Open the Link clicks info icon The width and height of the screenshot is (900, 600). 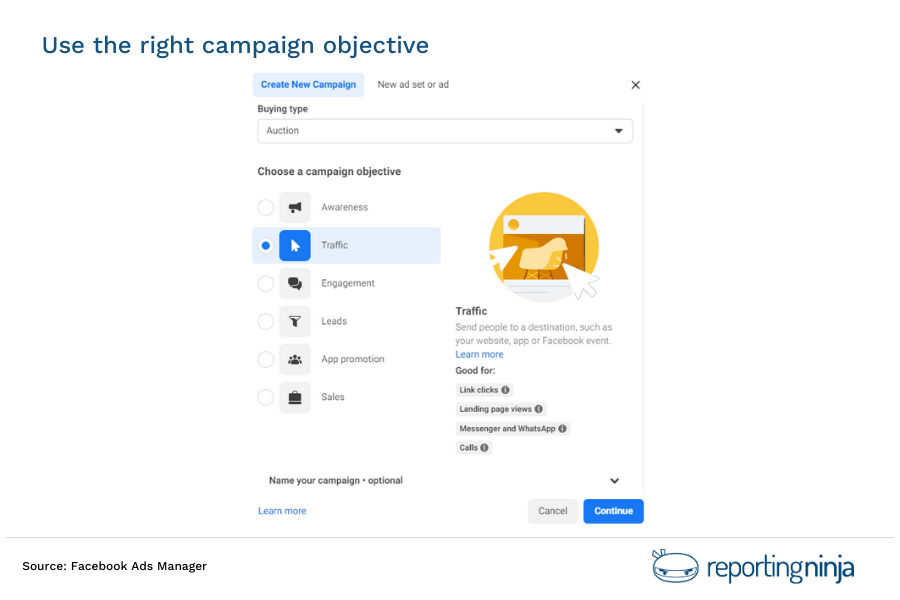506,389
